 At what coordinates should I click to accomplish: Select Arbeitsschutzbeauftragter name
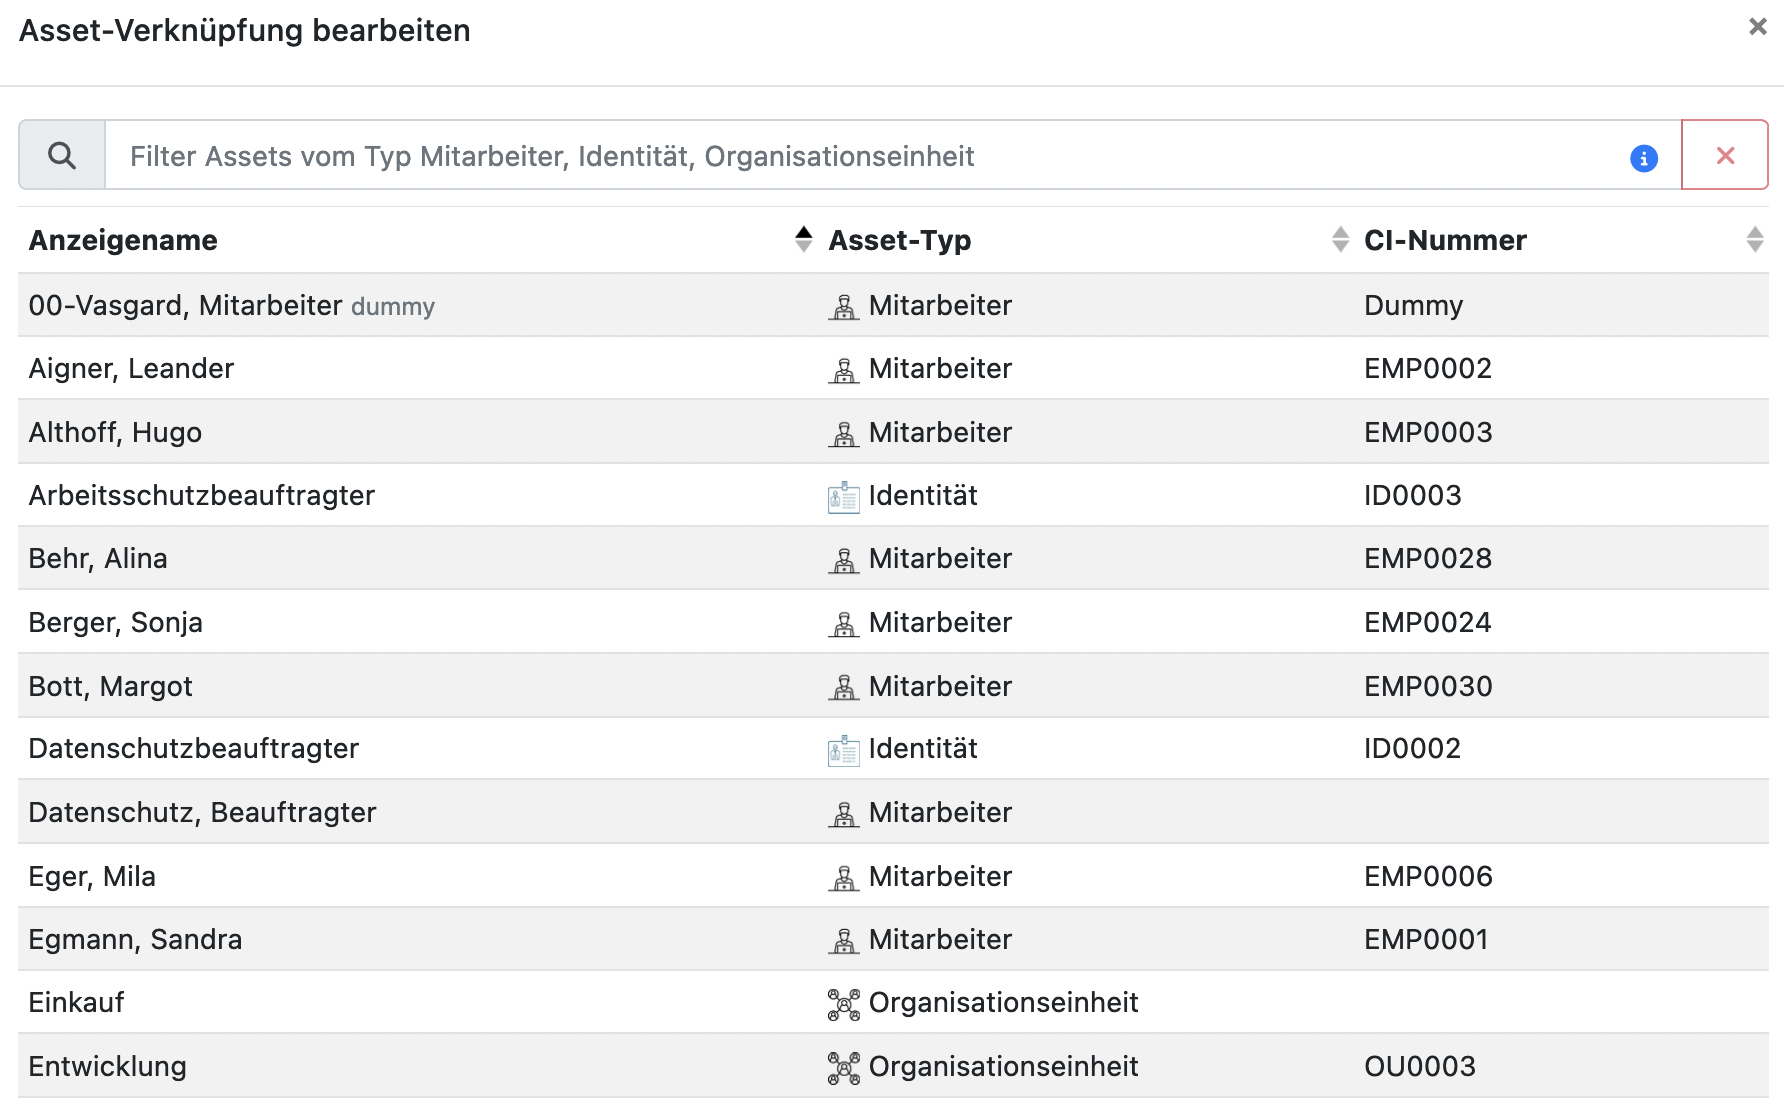tap(202, 495)
